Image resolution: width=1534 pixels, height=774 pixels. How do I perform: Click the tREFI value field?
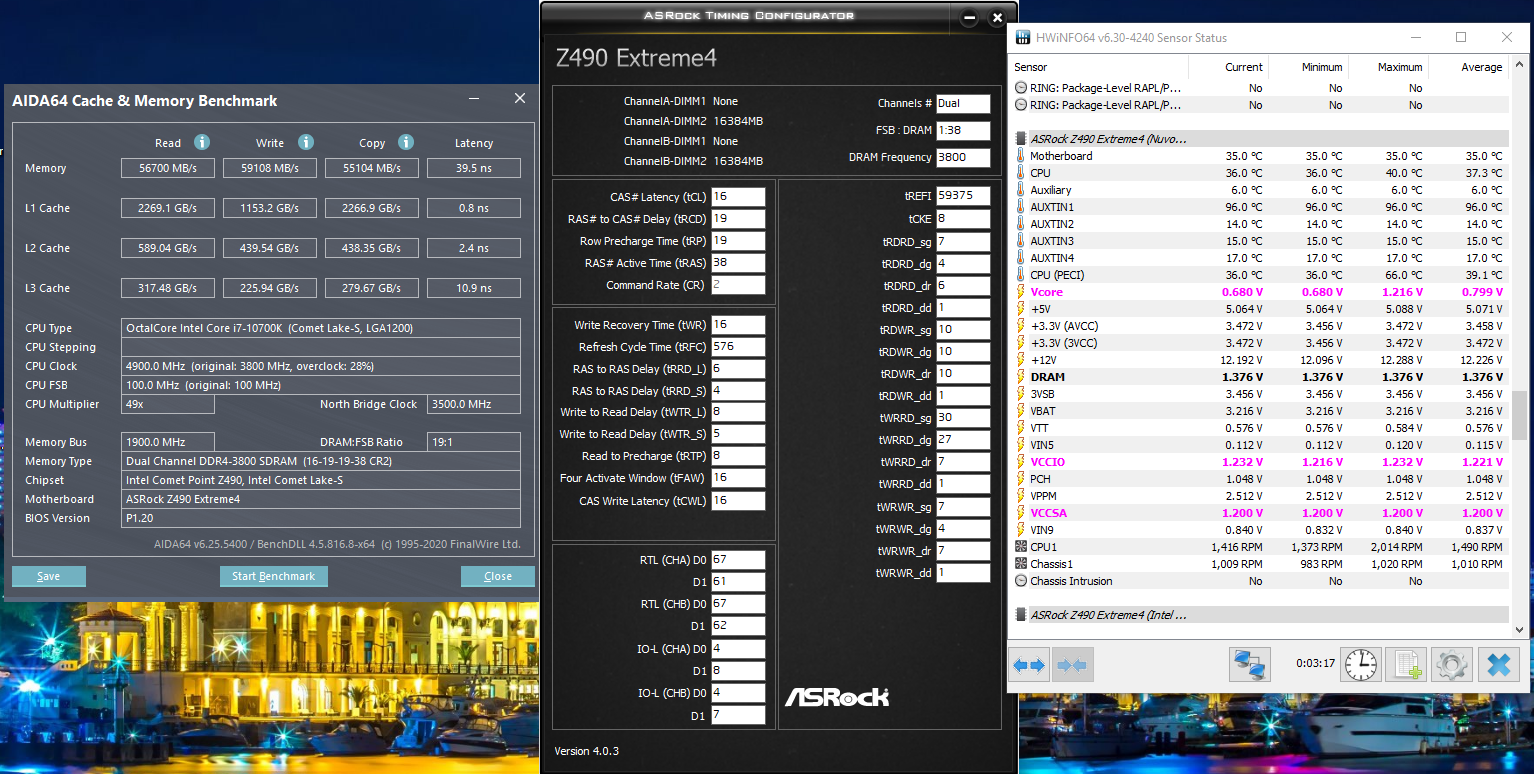tap(963, 196)
